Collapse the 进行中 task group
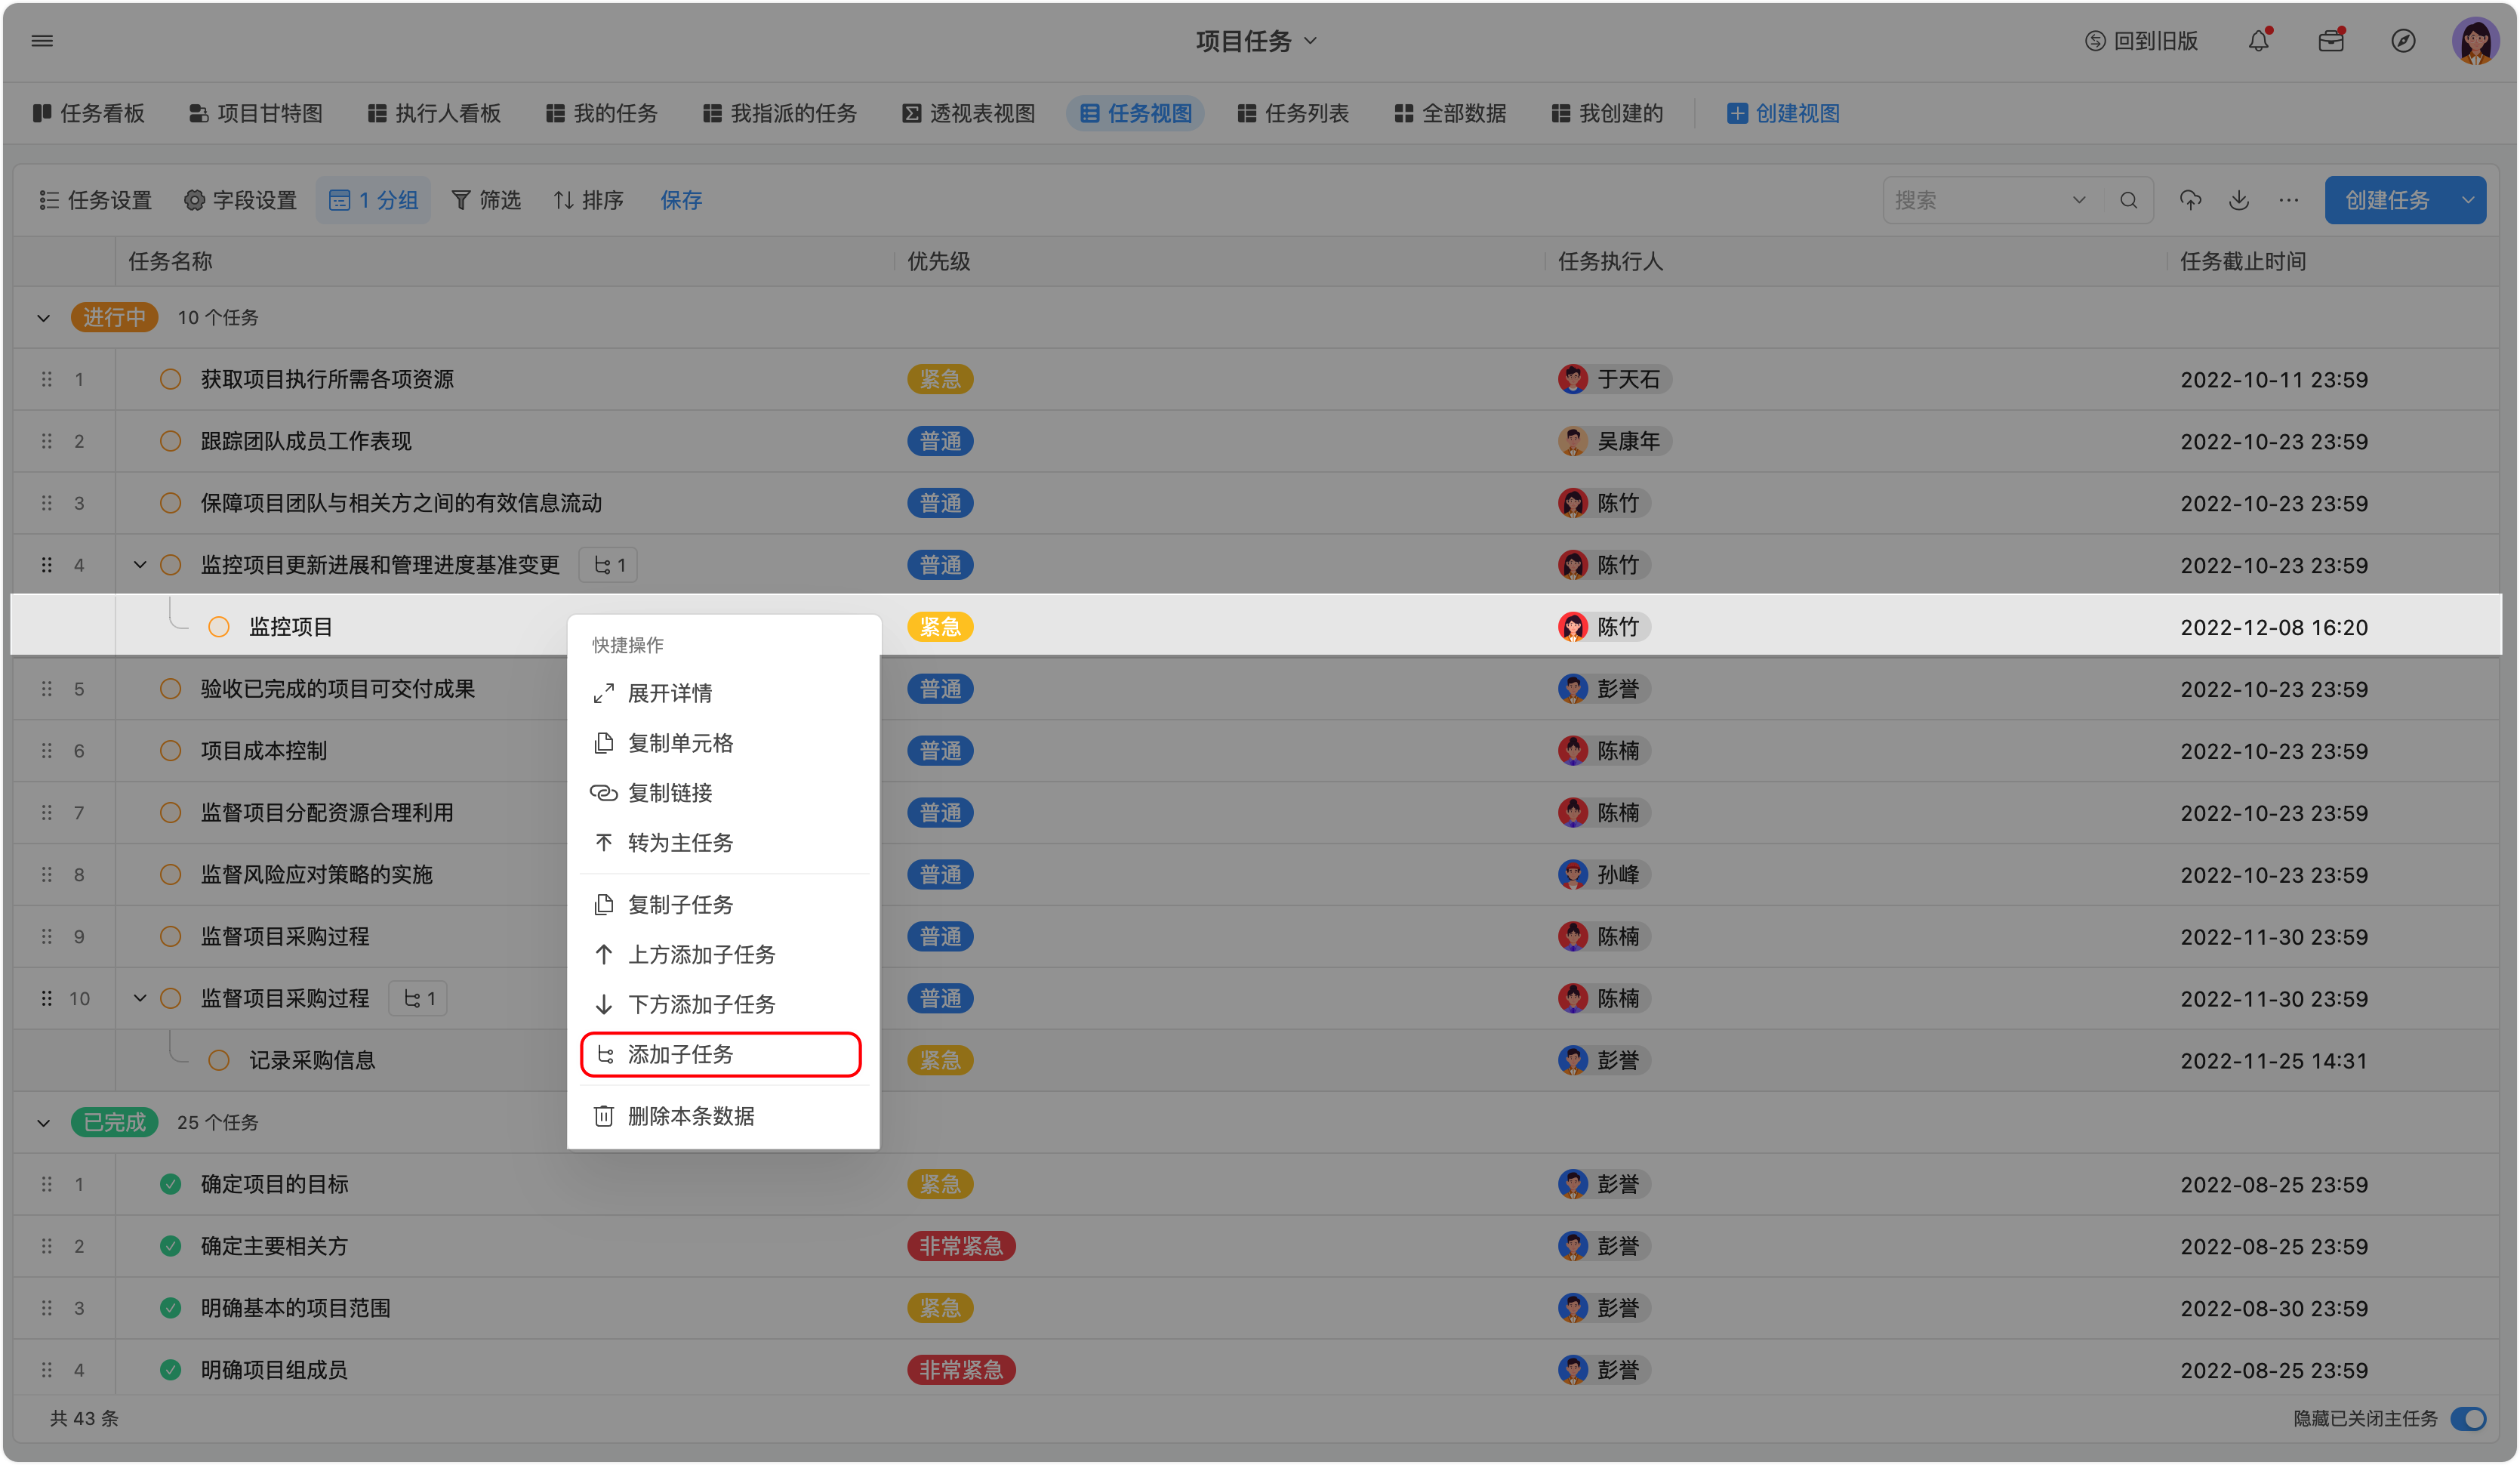2520x1465 pixels. point(43,318)
